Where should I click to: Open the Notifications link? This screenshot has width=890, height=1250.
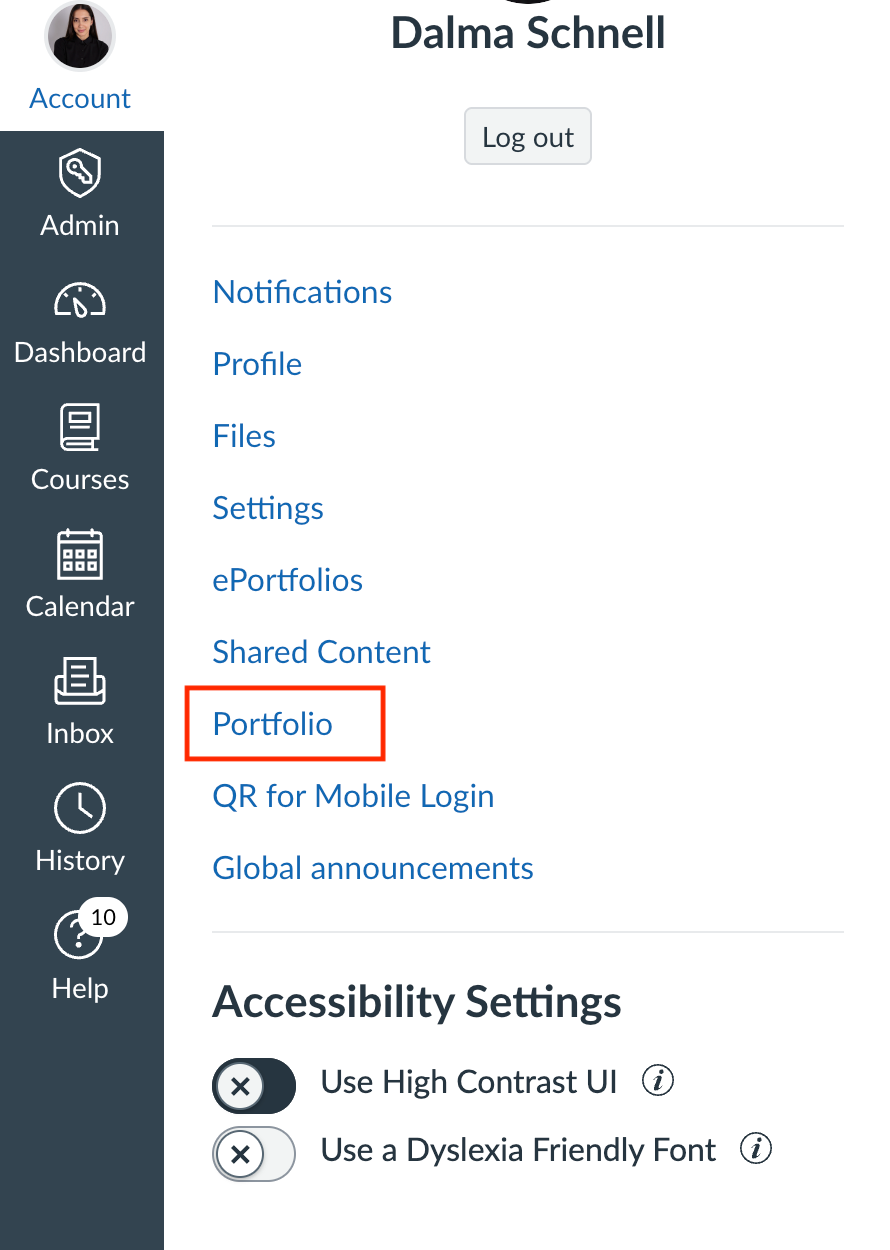(302, 292)
